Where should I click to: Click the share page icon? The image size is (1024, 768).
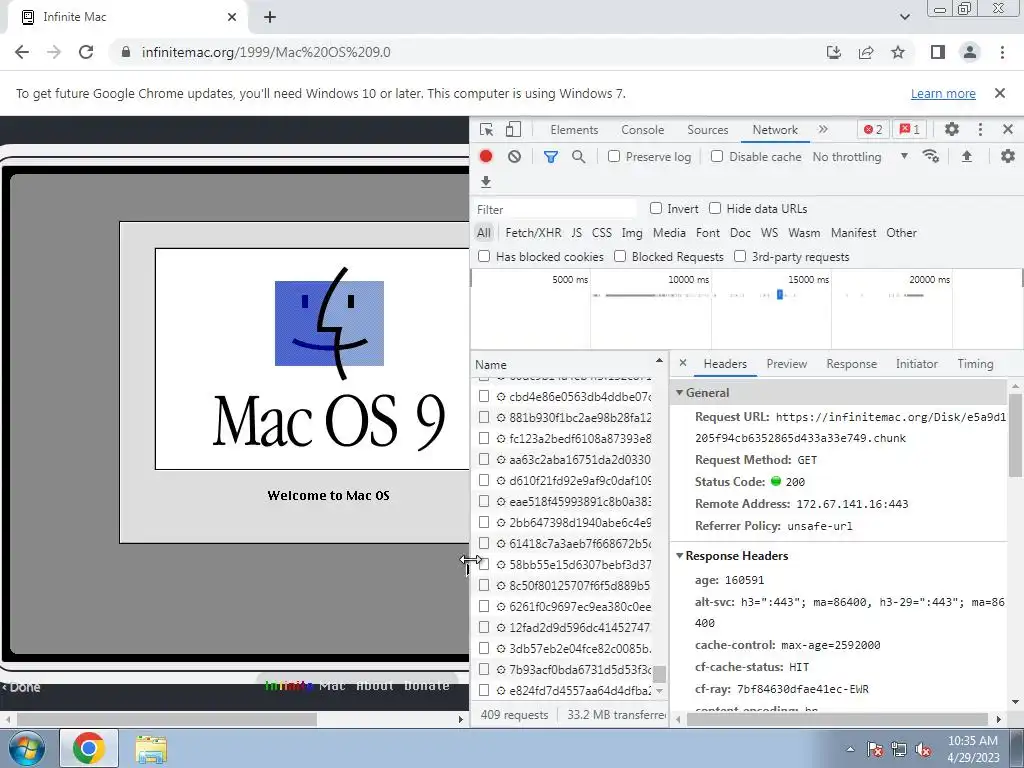tap(866, 52)
